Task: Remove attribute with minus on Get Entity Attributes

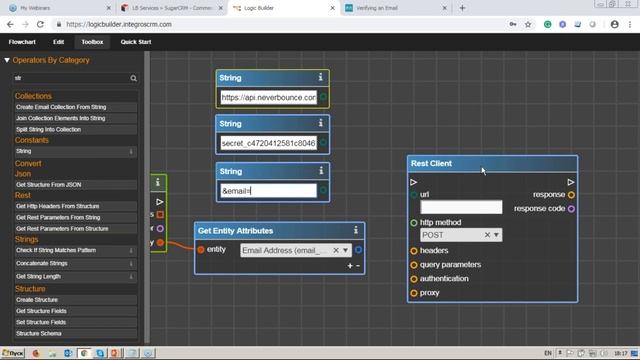Action: click(x=358, y=266)
